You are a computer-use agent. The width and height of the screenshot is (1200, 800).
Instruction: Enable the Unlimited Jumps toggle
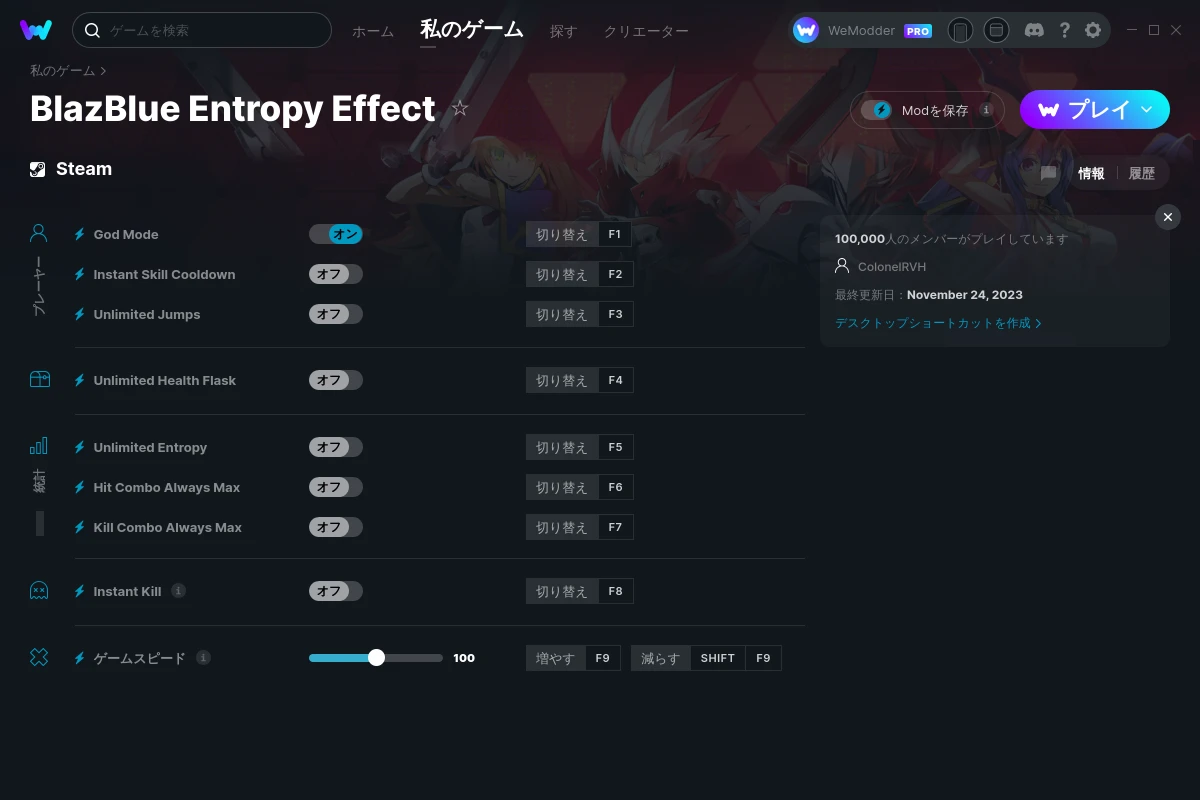pos(335,313)
